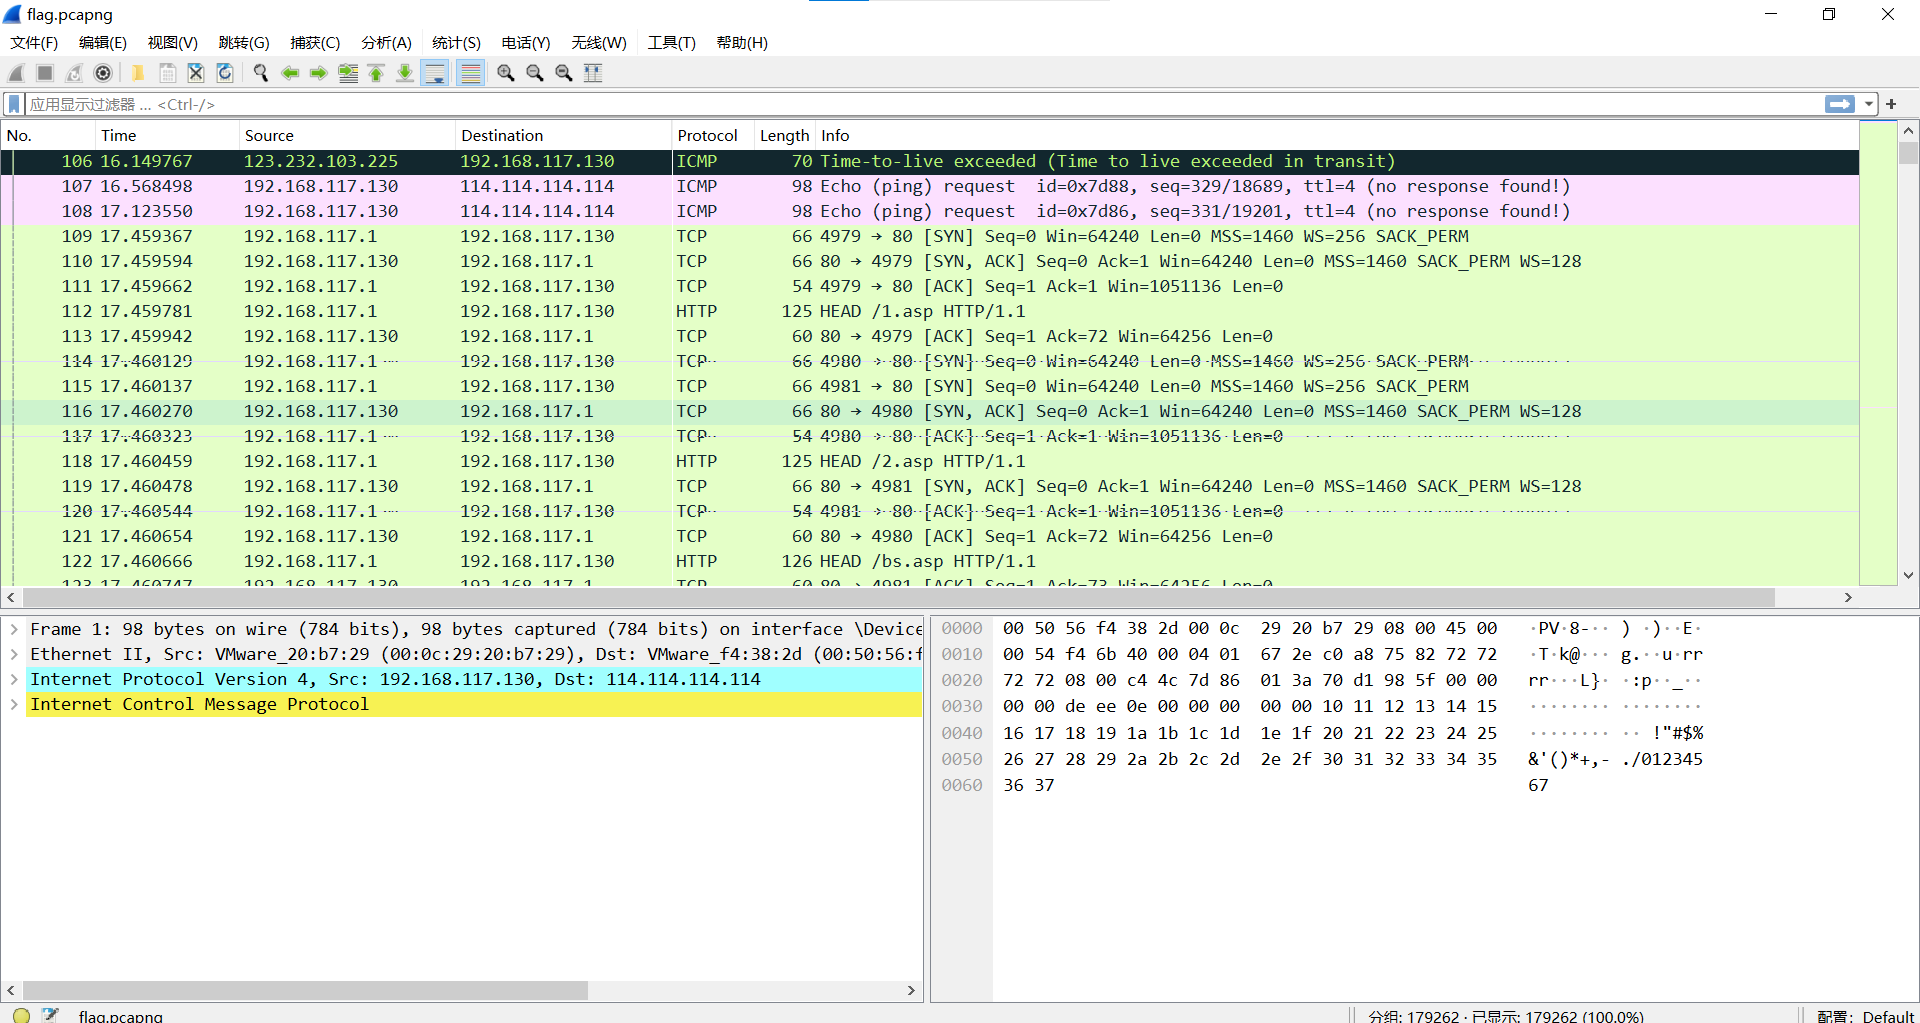Viewport: 1920px width, 1023px height.
Task: Click packet list vertical scrollbar down arrow
Action: click(1908, 575)
